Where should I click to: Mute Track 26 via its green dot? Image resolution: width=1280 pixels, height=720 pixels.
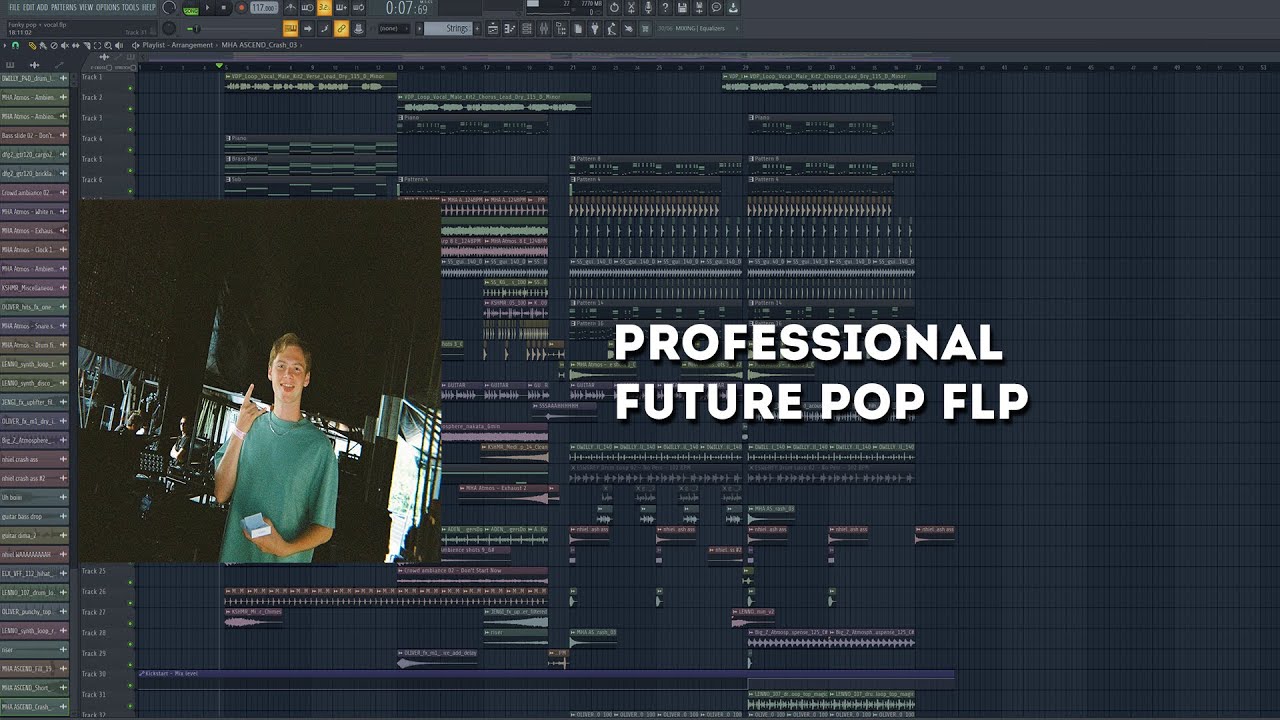130,601
